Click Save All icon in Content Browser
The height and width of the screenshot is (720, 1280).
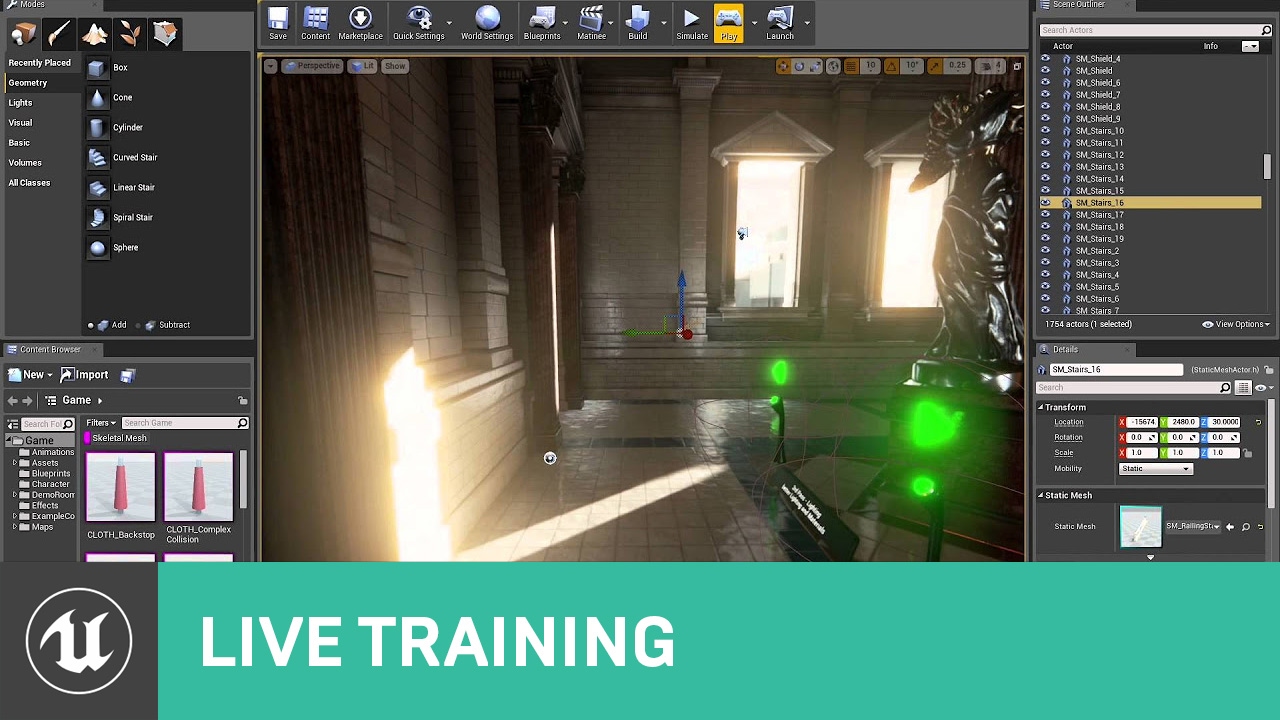[128, 375]
